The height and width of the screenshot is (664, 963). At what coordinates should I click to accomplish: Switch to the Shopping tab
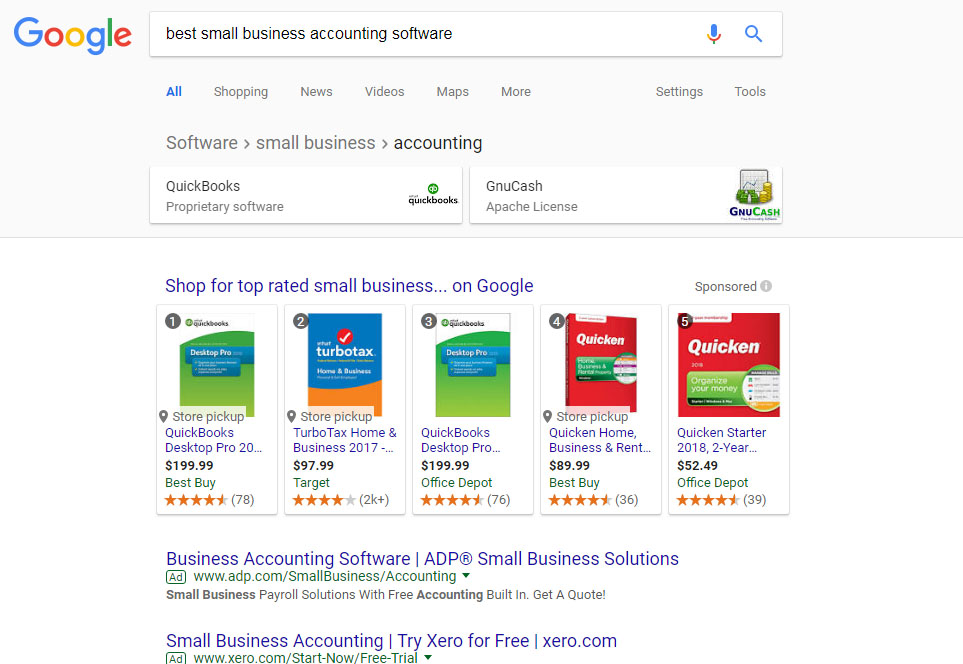[x=241, y=92]
